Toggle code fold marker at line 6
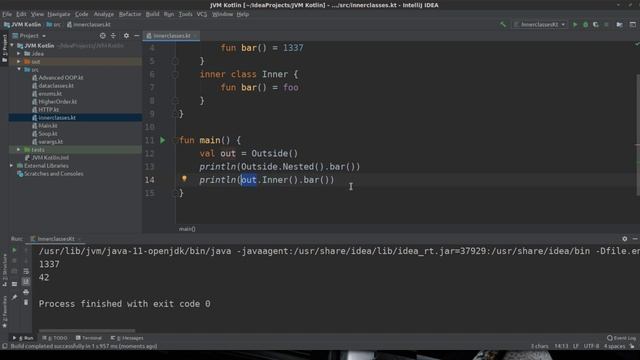This screenshot has width=640, height=360. [175, 74]
